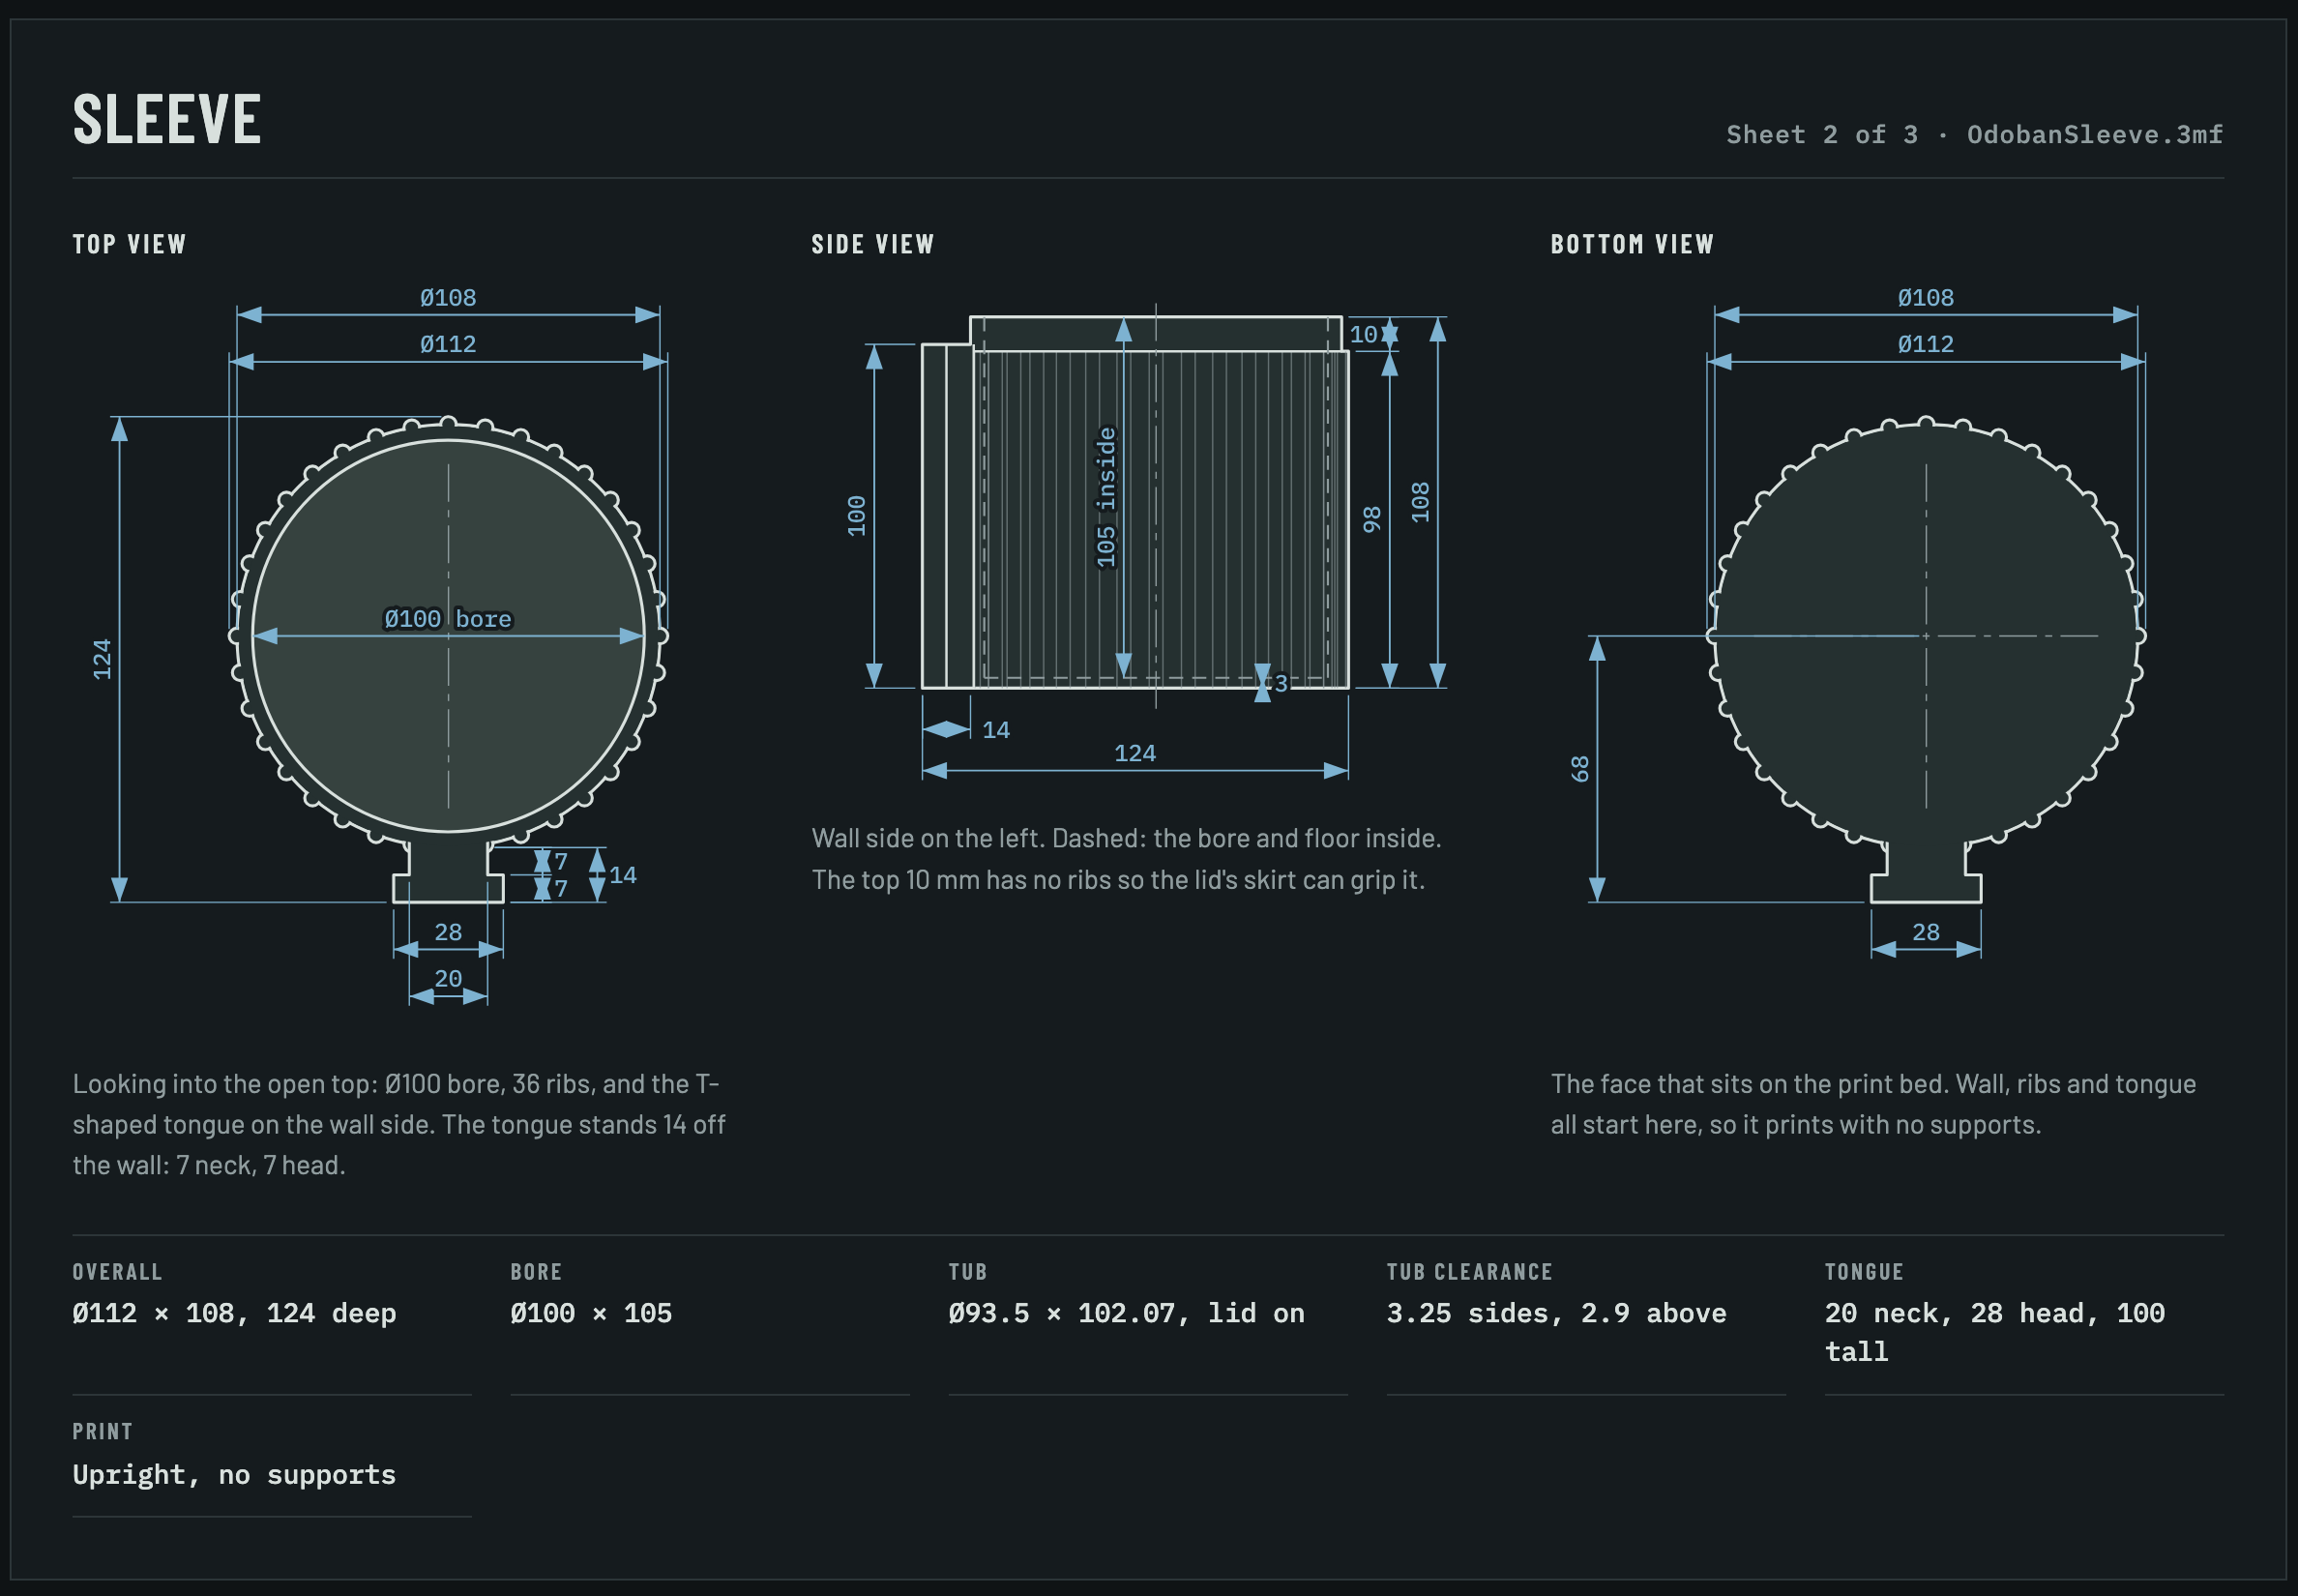The height and width of the screenshot is (1596, 2298).
Task: Click the Ø108 dimension in the bottom view
Action: tap(1925, 297)
